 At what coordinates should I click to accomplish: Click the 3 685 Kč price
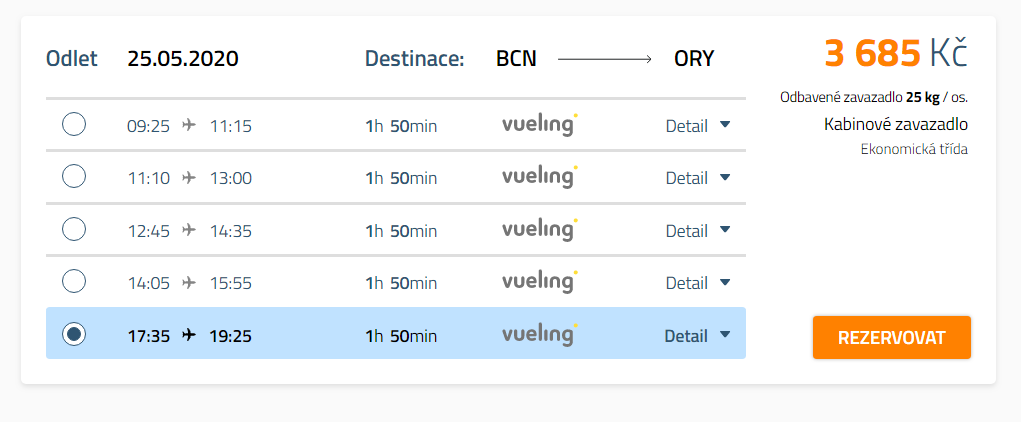coord(896,53)
